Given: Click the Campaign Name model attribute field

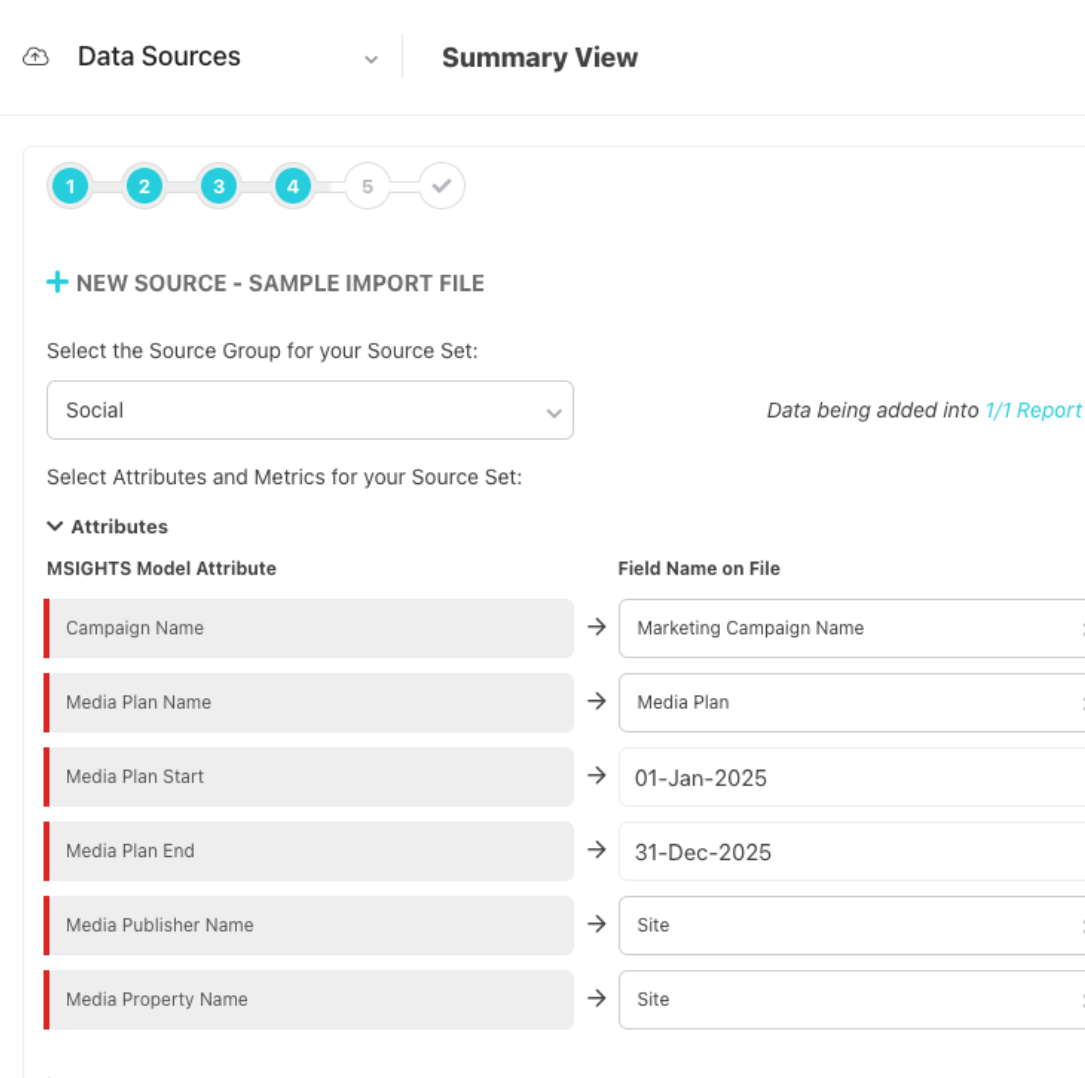Looking at the screenshot, I should tap(310, 628).
